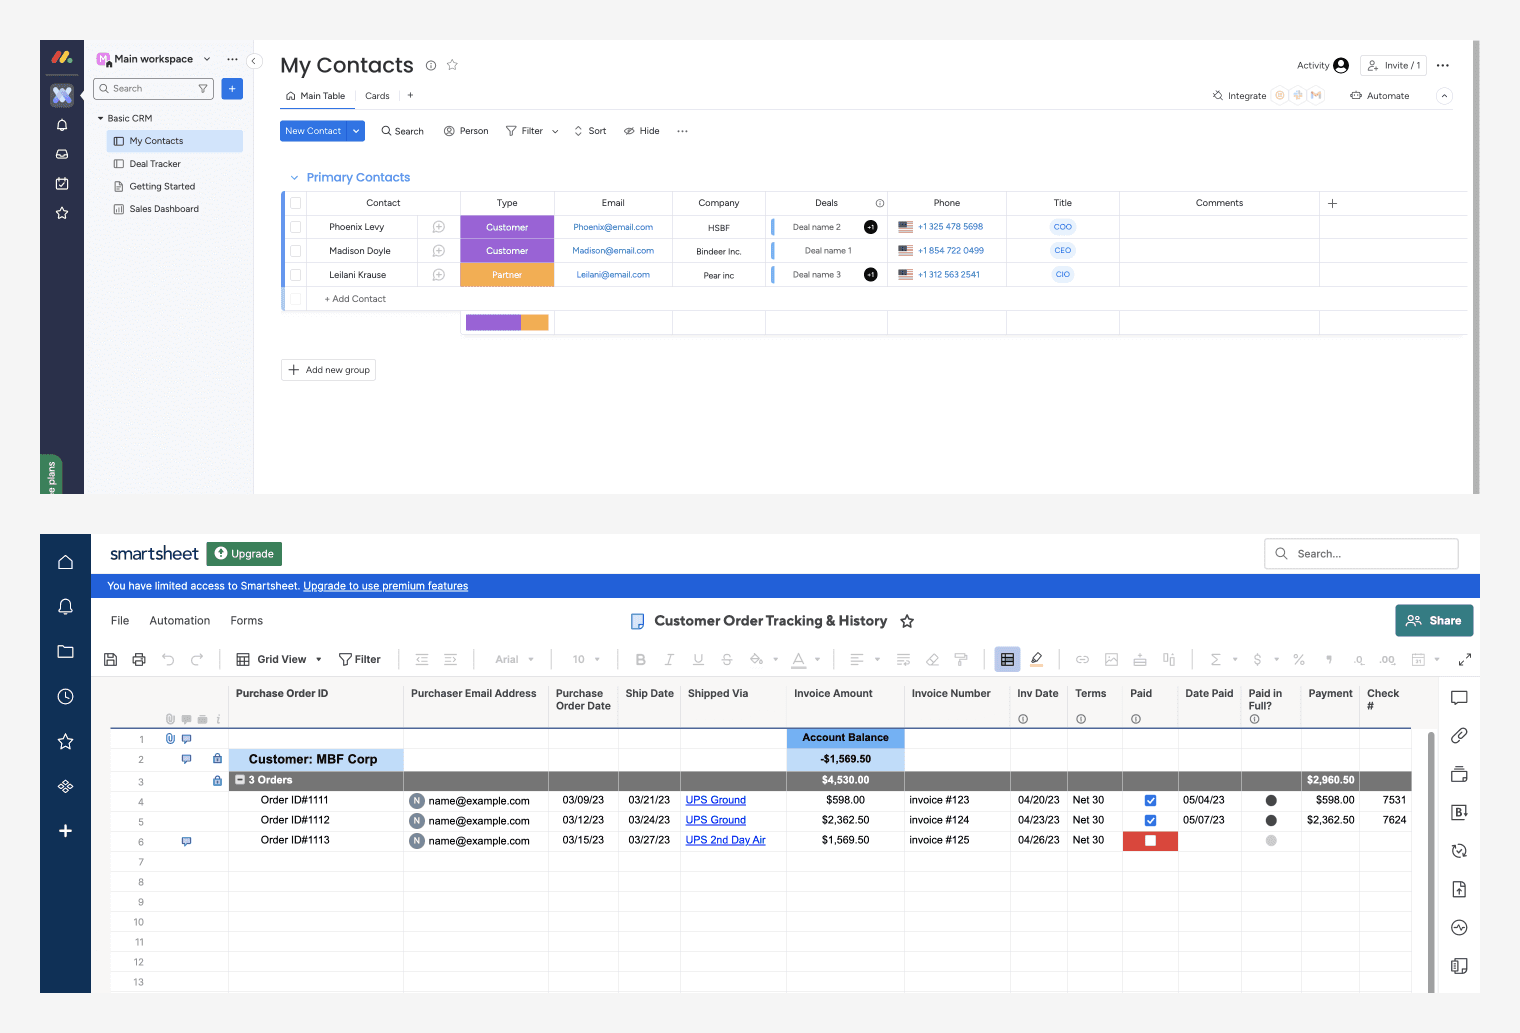Click Customer status label for Phoenix Levy
Viewport: 1520px width, 1033px height.
tap(507, 227)
